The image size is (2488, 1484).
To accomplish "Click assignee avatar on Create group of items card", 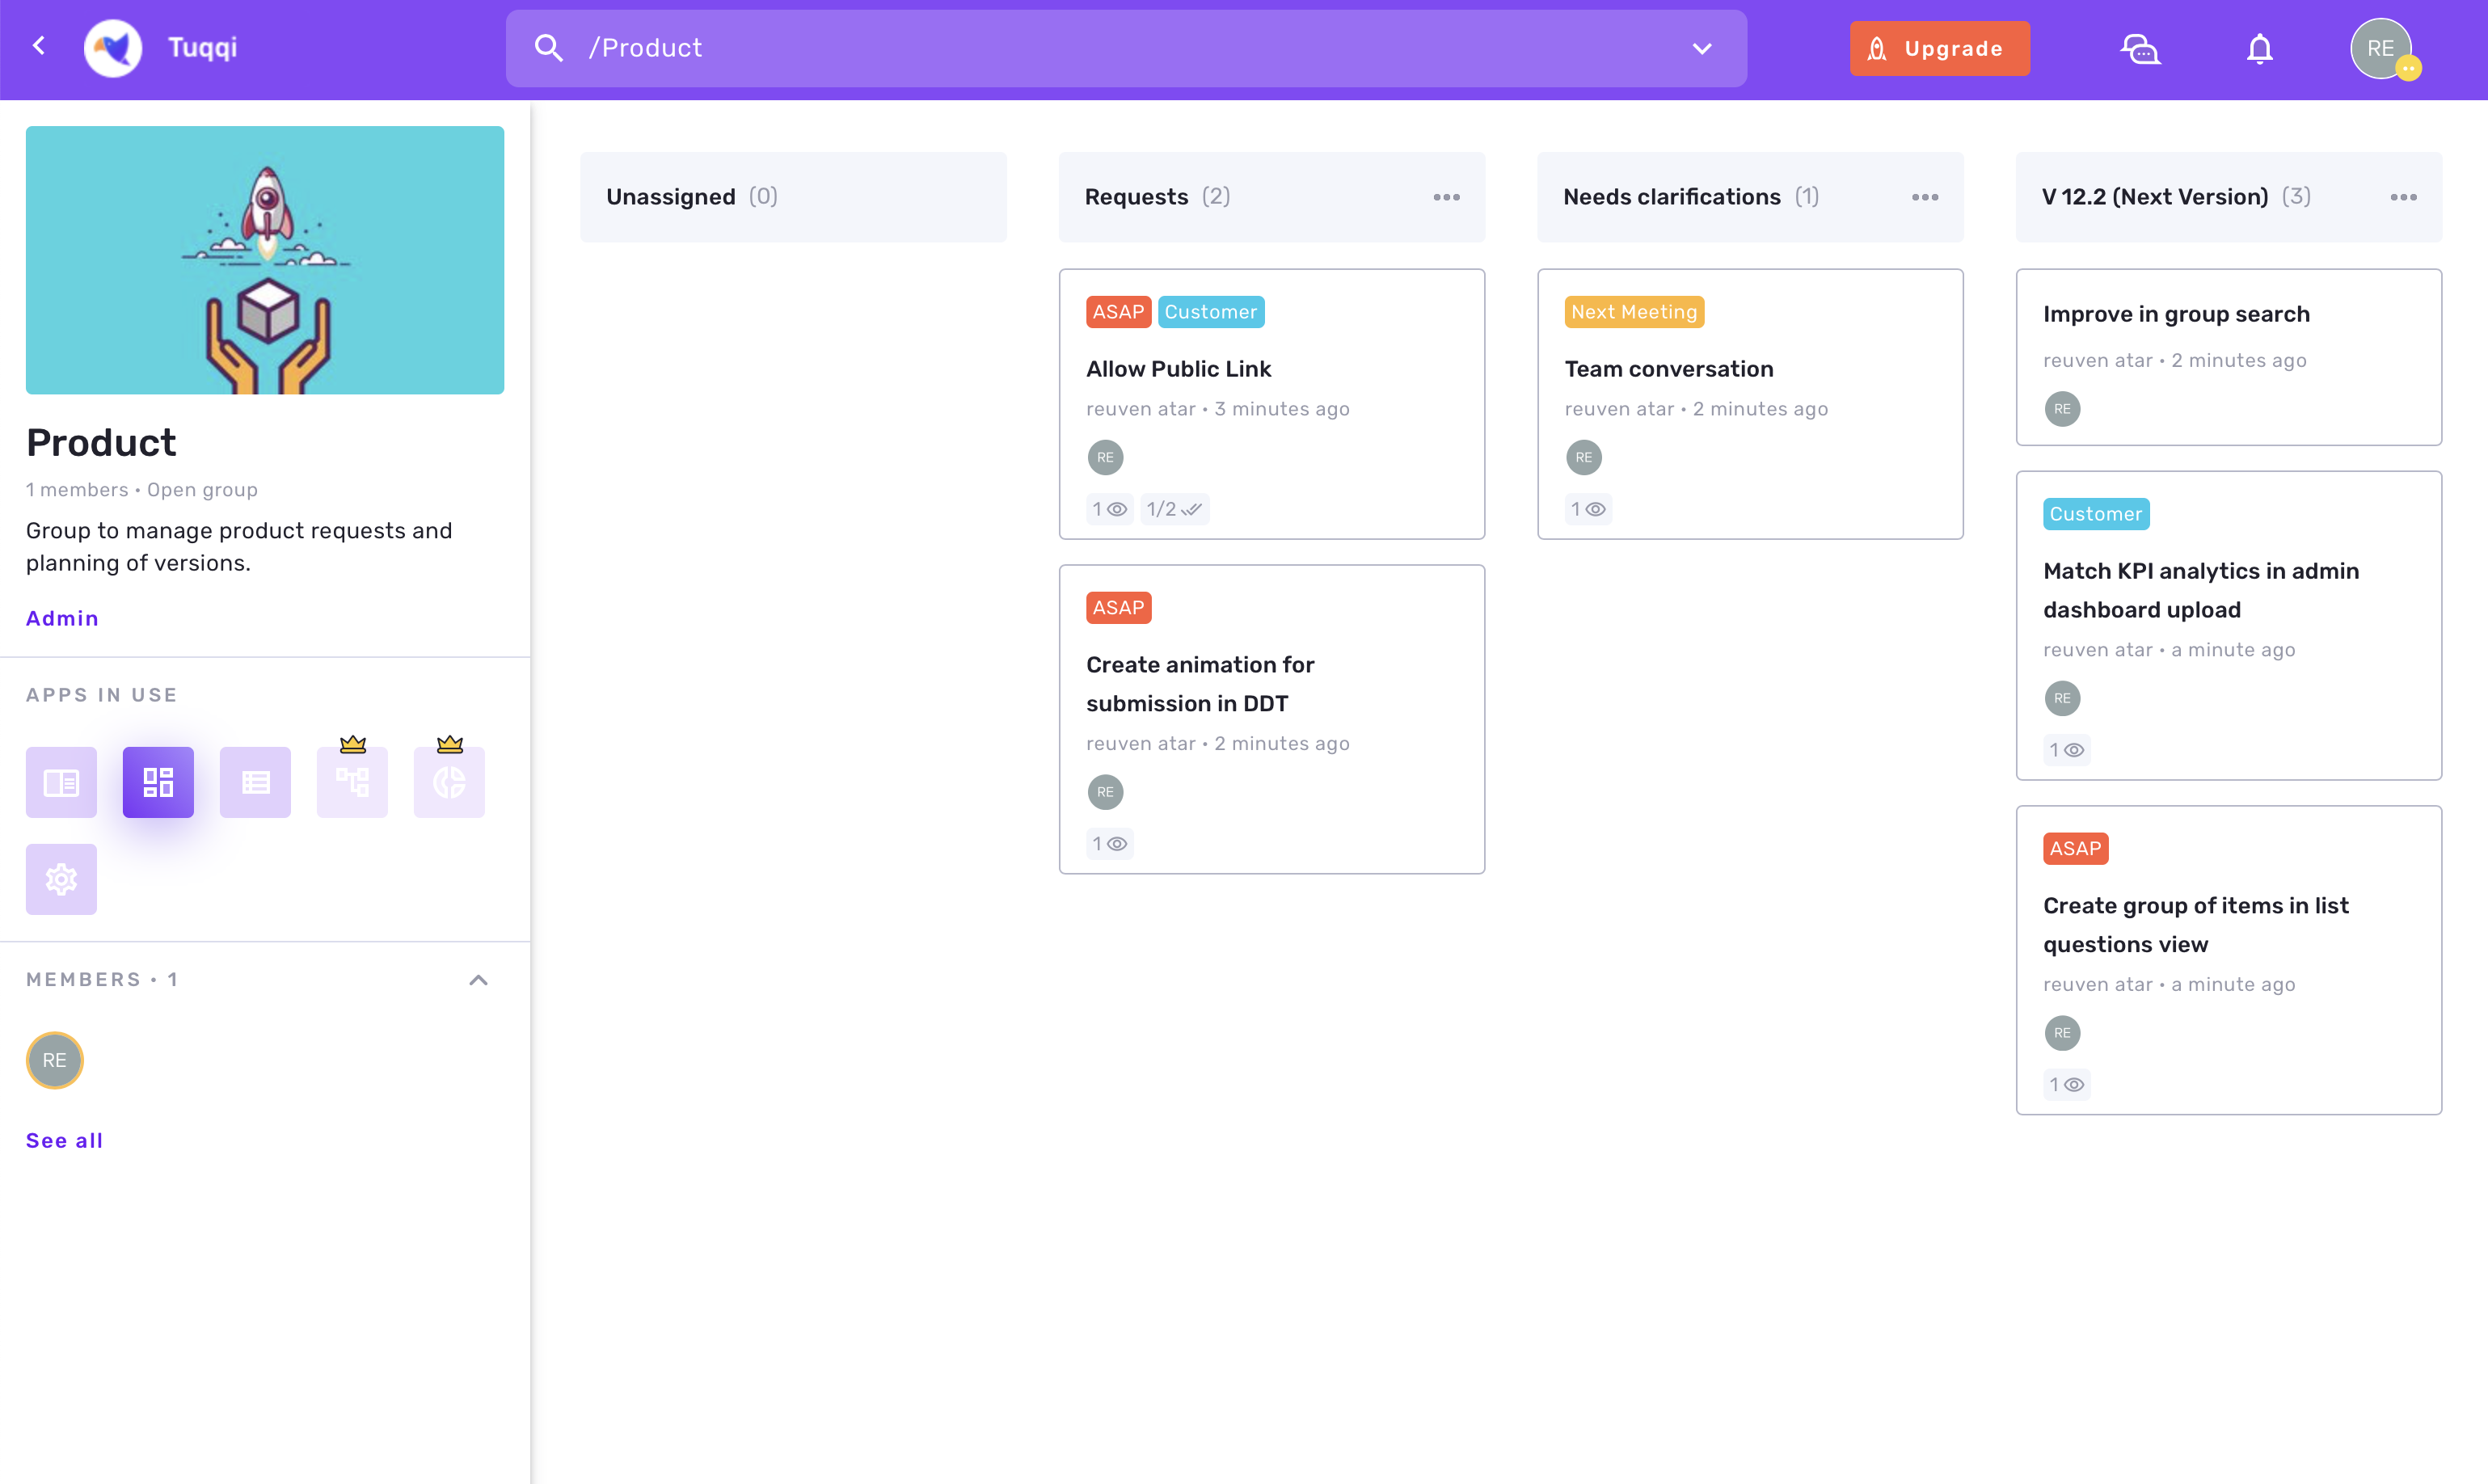I will (2062, 1033).
